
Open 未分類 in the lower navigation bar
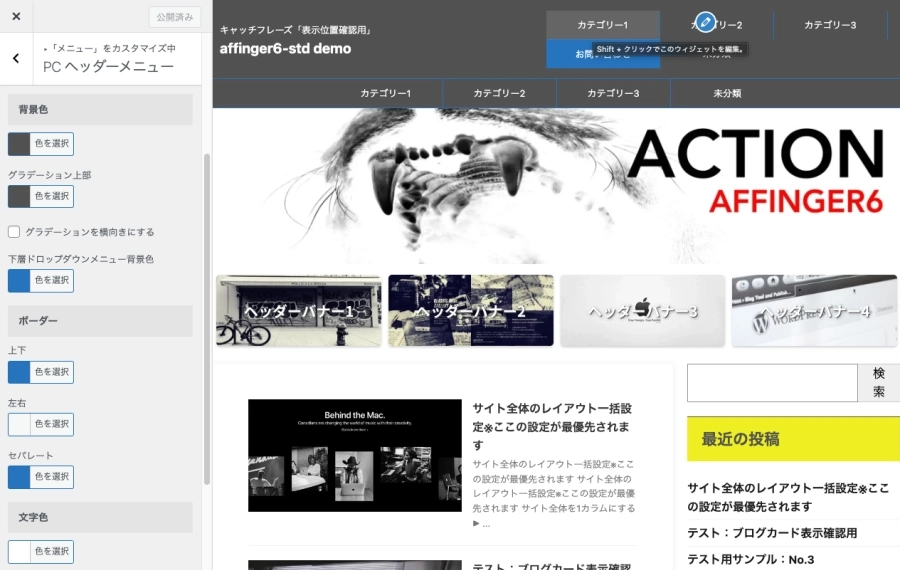(x=726, y=93)
